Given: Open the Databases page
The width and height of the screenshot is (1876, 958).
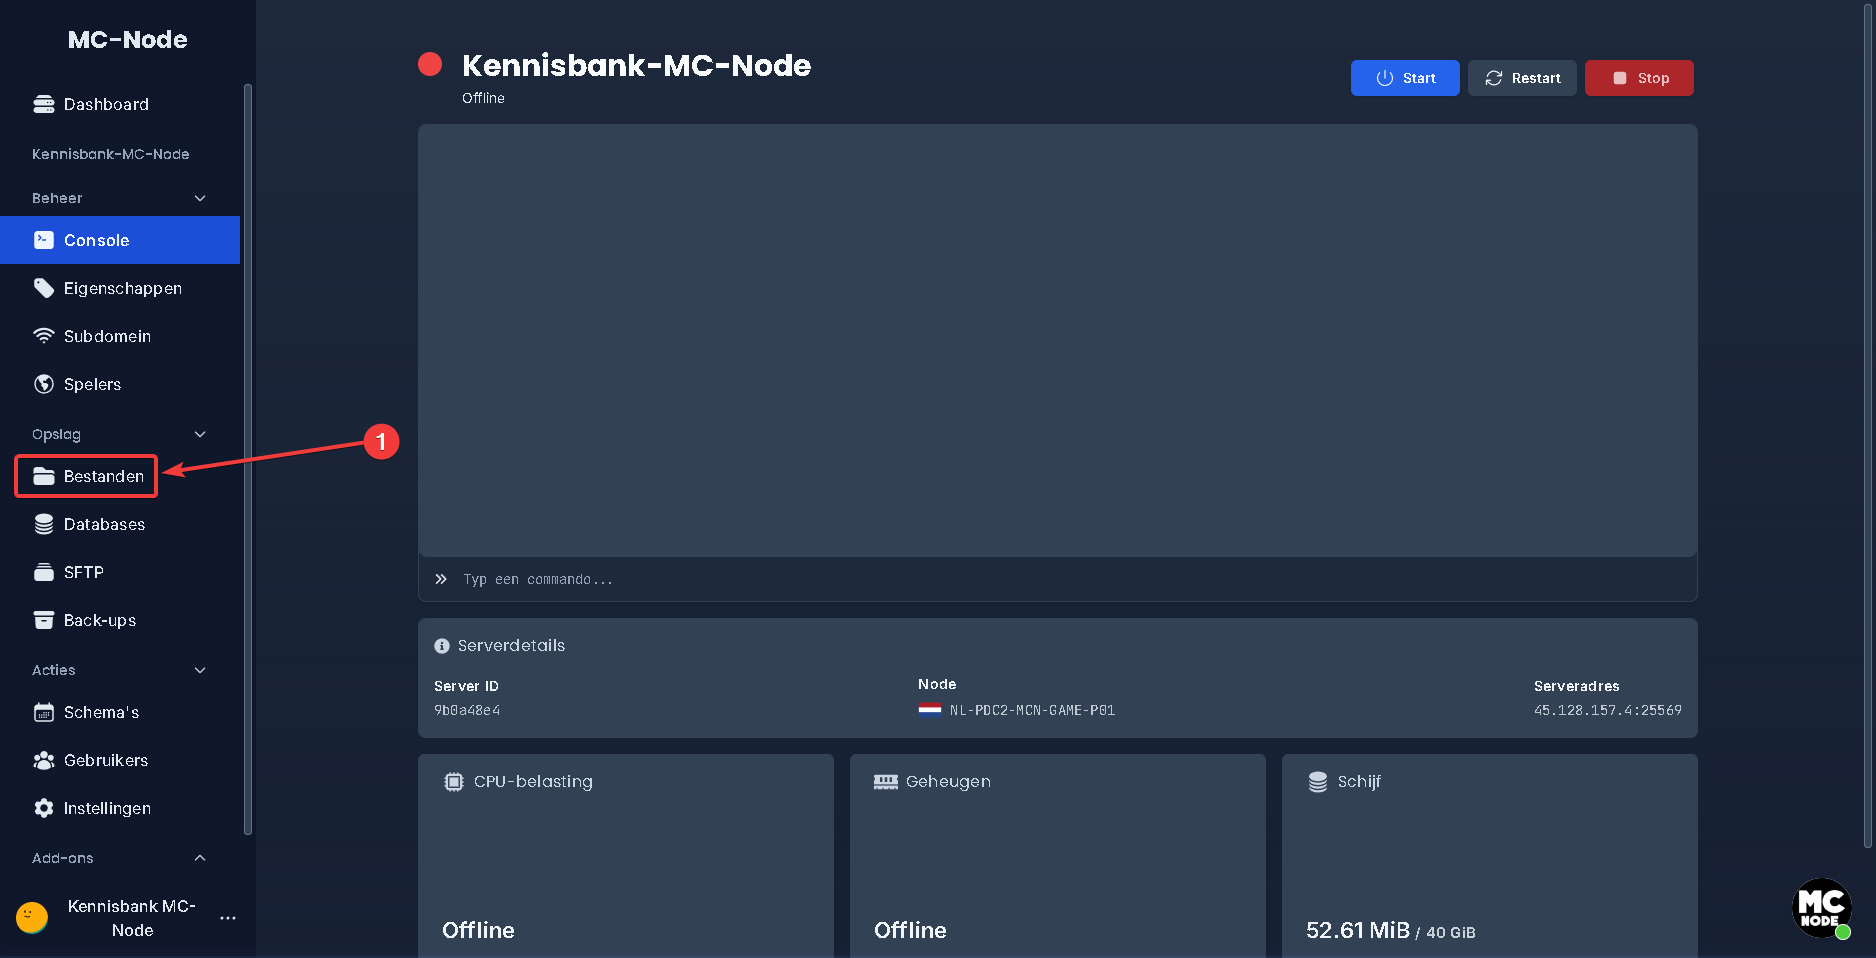Looking at the screenshot, I should pyautogui.click(x=120, y=524).
